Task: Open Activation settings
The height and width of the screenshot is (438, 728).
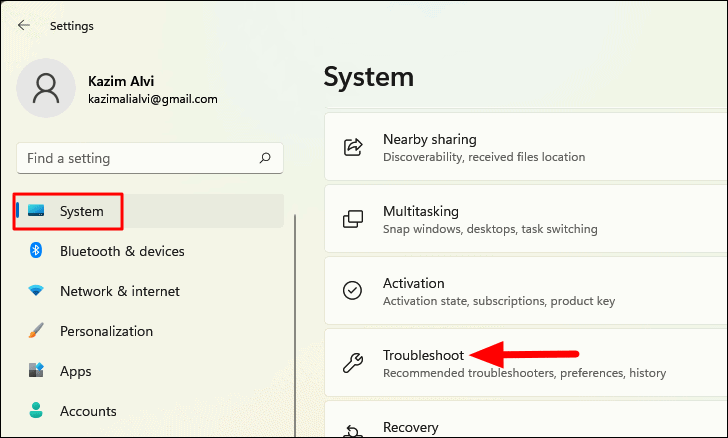Action: (526, 291)
